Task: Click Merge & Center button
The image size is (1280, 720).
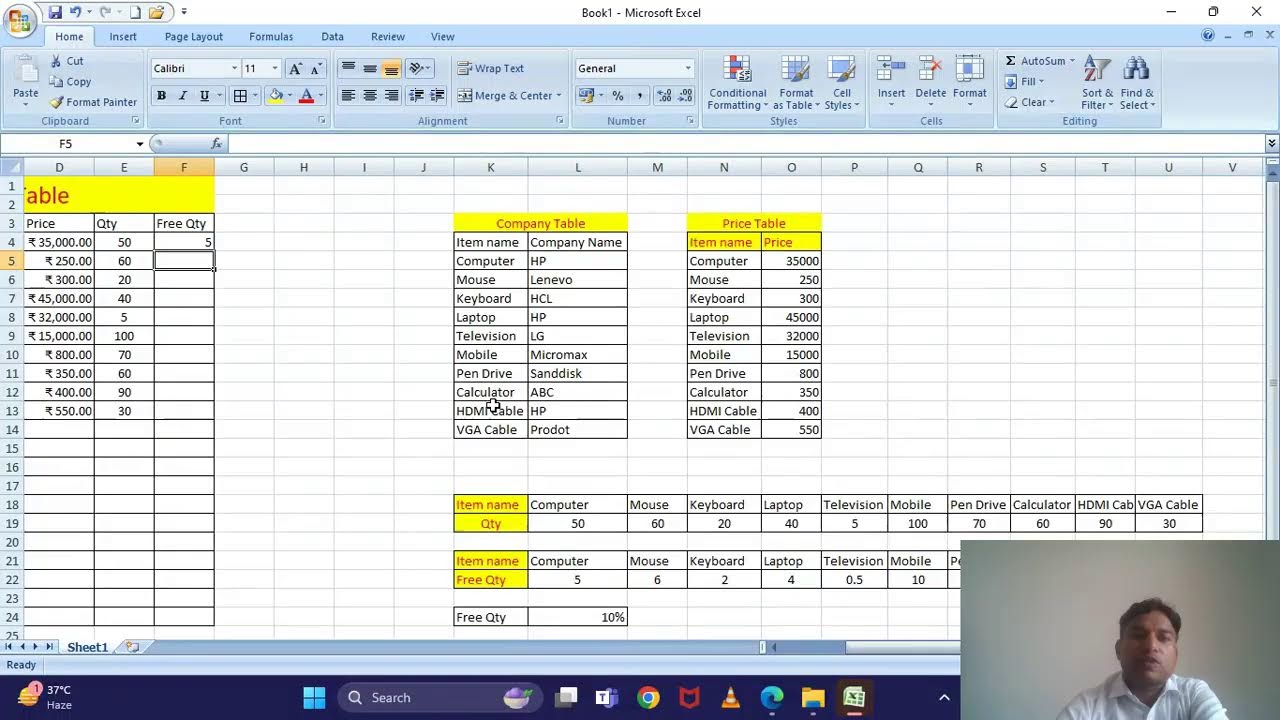Action: tap(505, 96)
